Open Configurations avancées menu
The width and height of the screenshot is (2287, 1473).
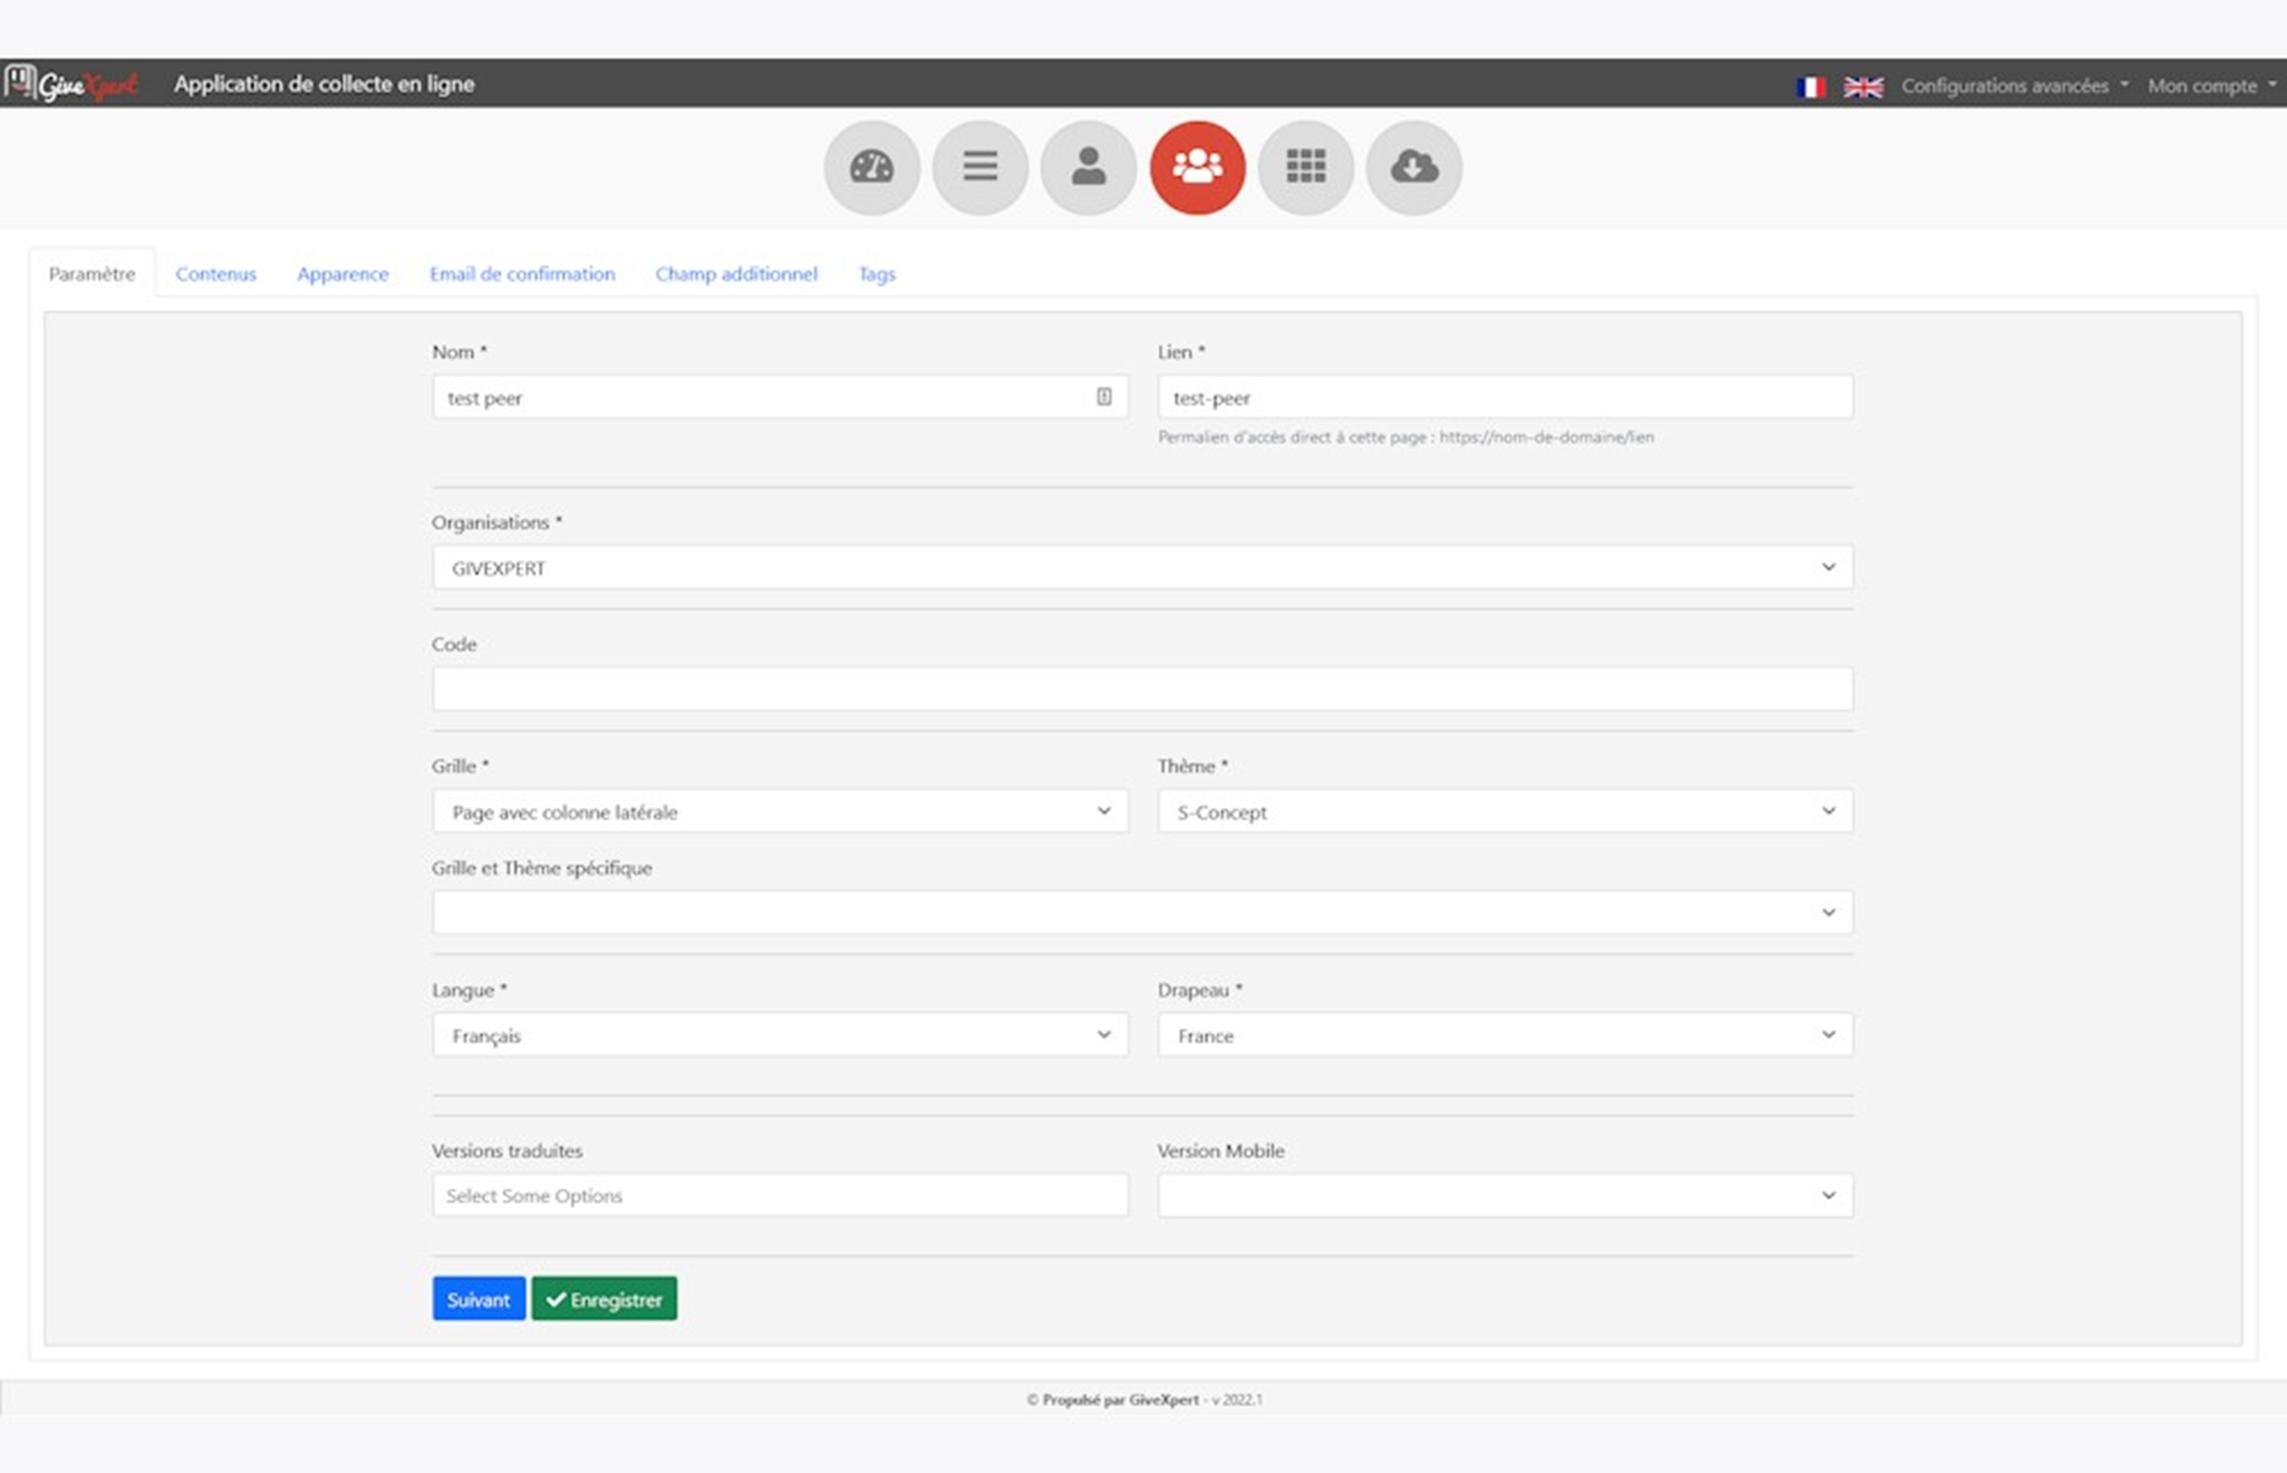(x=2014, y=86)
